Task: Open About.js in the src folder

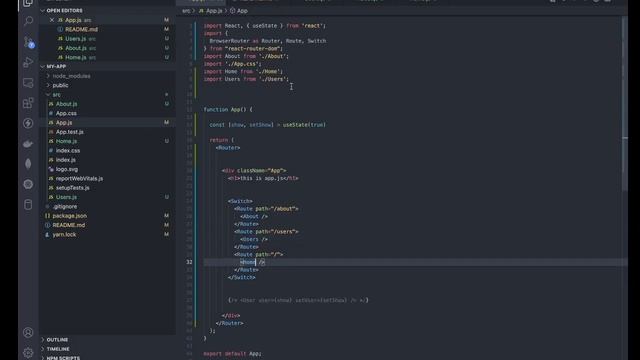Action: 107,104
